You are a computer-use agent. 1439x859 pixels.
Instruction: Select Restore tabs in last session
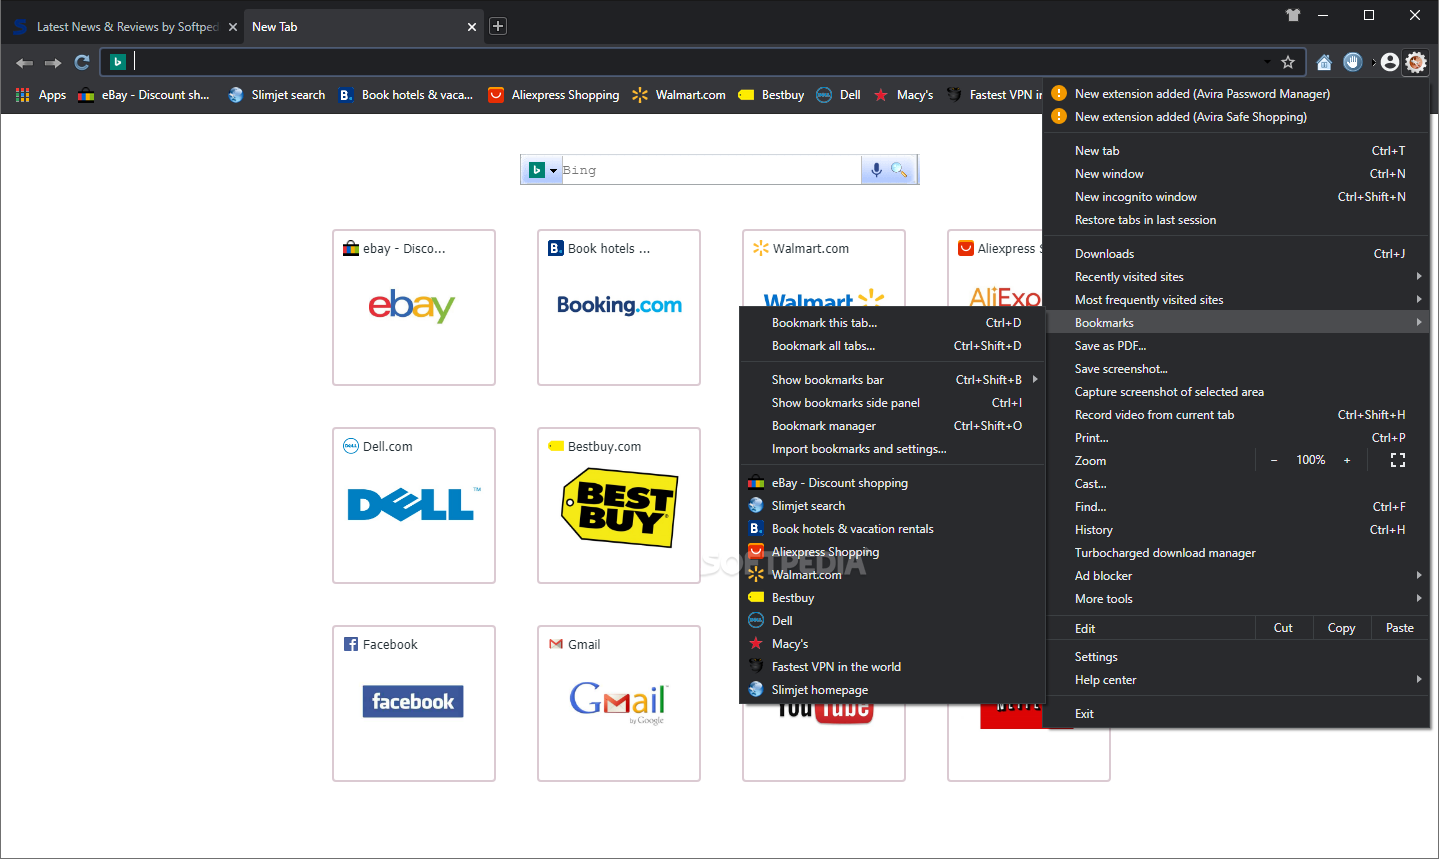(1238, 220)
